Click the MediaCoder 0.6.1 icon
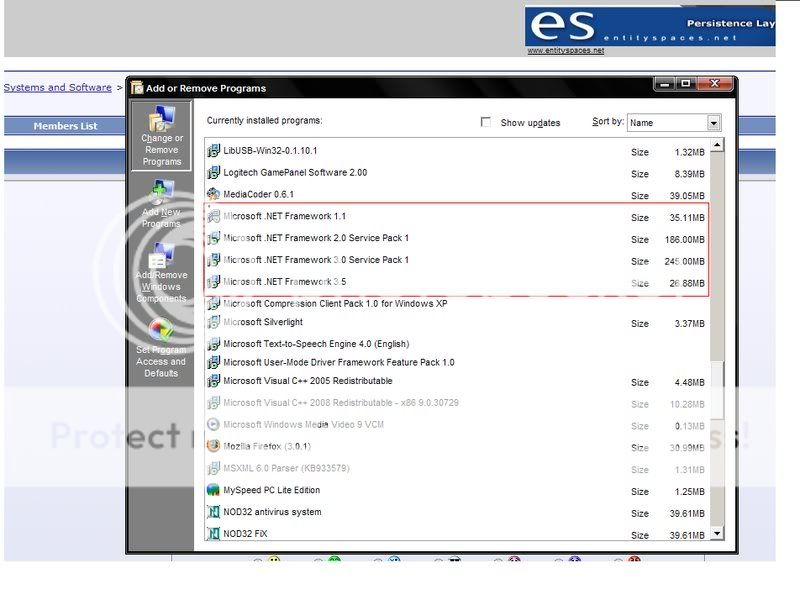The image size is (800, 605). (x=213, y=195)
